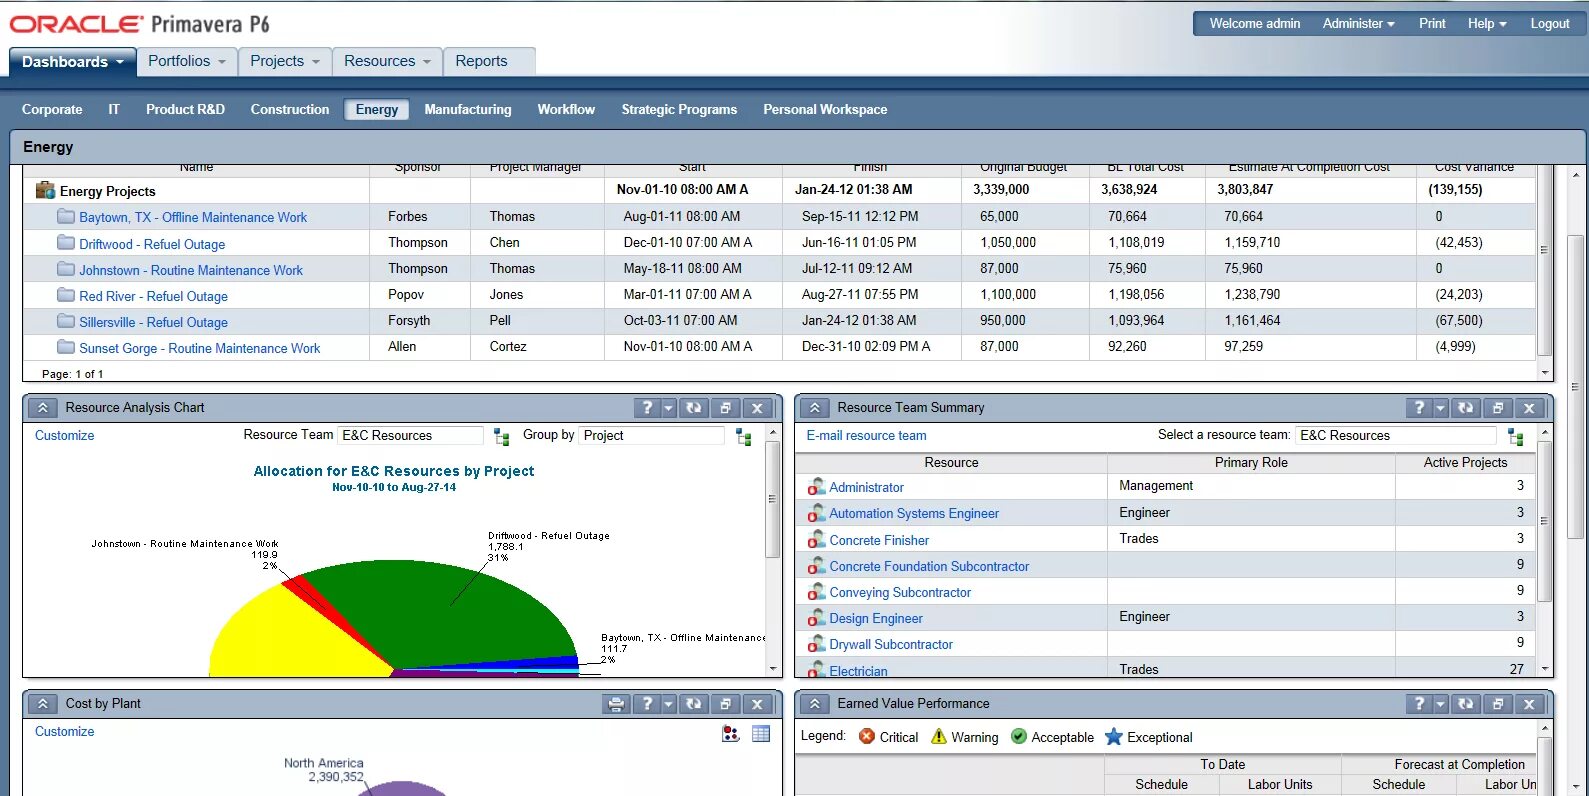
Task: Maximize the Resource Analysis Chart portlet
Action: click(726, 408)
